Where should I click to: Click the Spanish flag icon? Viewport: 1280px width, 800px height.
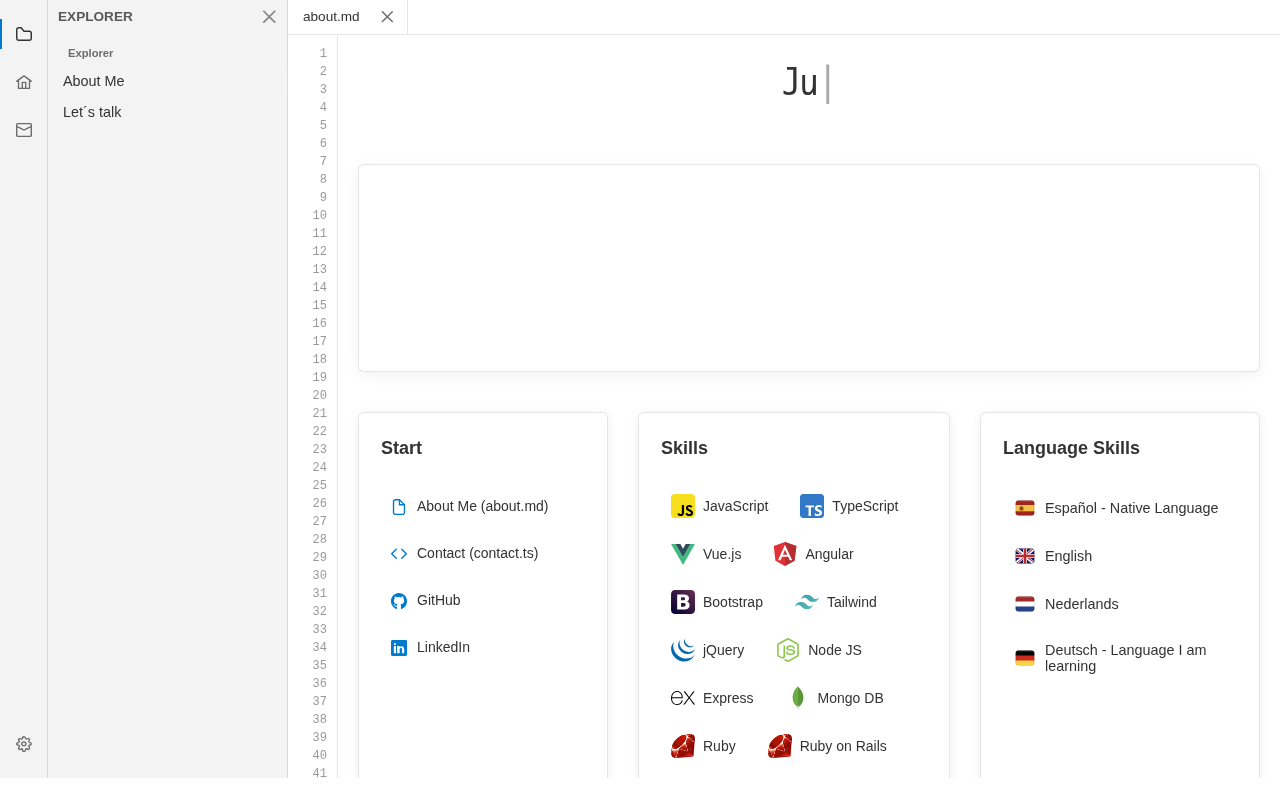pos(1025,508)
